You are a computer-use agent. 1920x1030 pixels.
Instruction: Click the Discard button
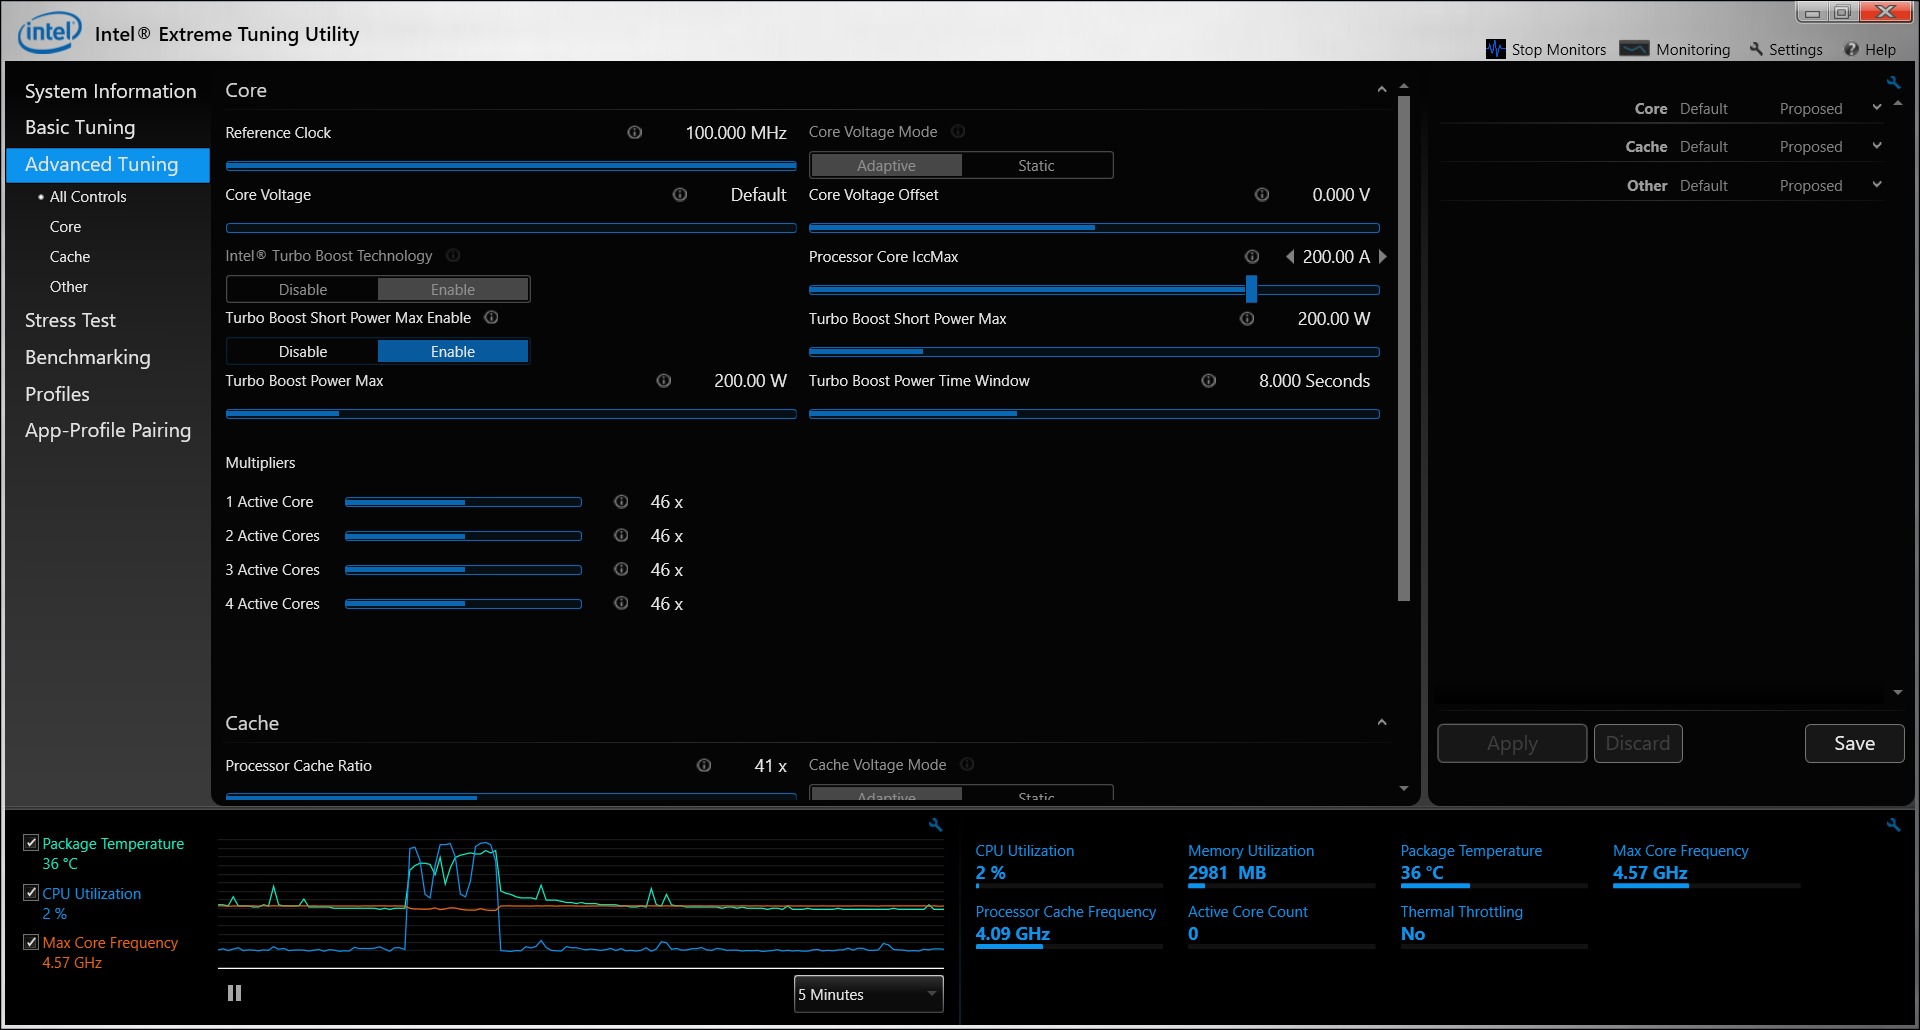click(1638, 743)
